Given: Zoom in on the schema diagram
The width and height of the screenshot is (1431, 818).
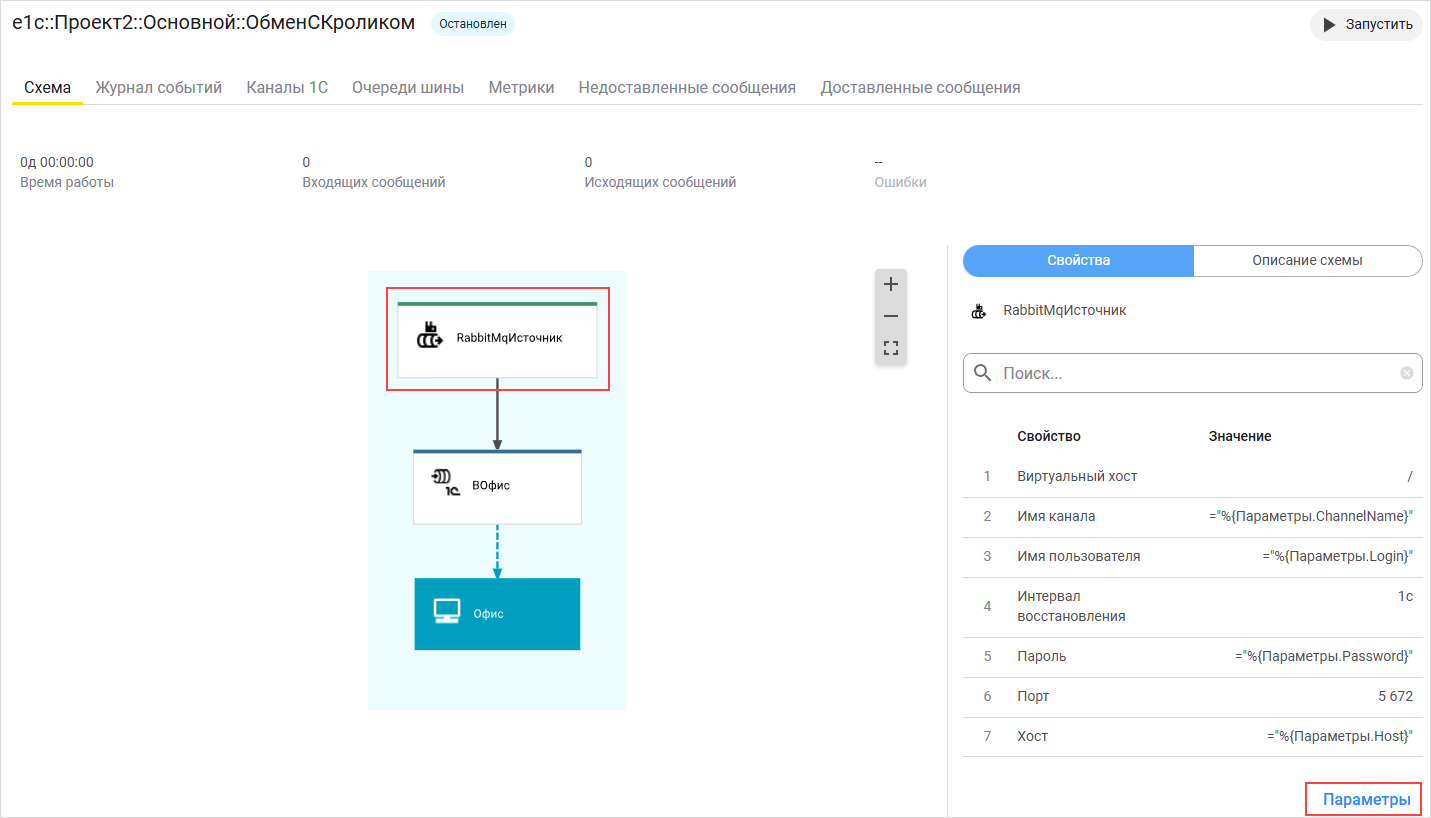Looking at the screenshot, I should (x=890, y=284).
